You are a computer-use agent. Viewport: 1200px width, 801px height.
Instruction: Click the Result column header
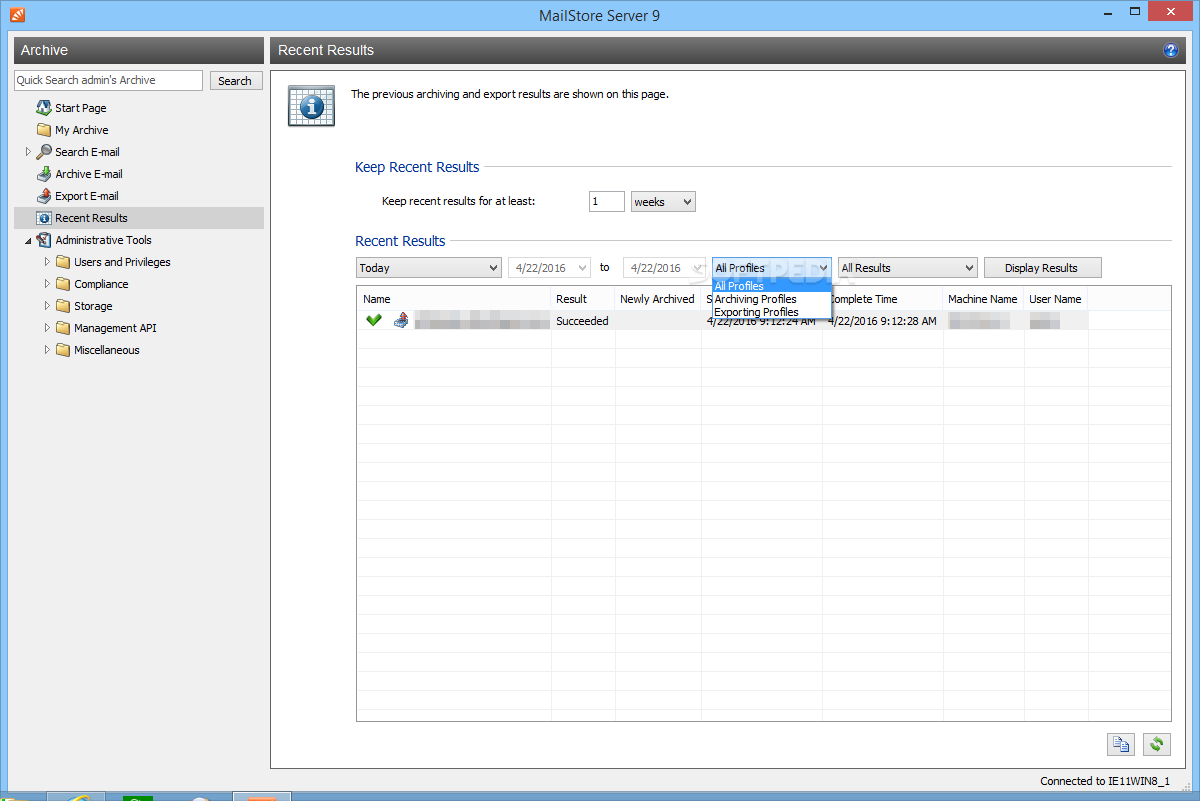click(583, 299)
